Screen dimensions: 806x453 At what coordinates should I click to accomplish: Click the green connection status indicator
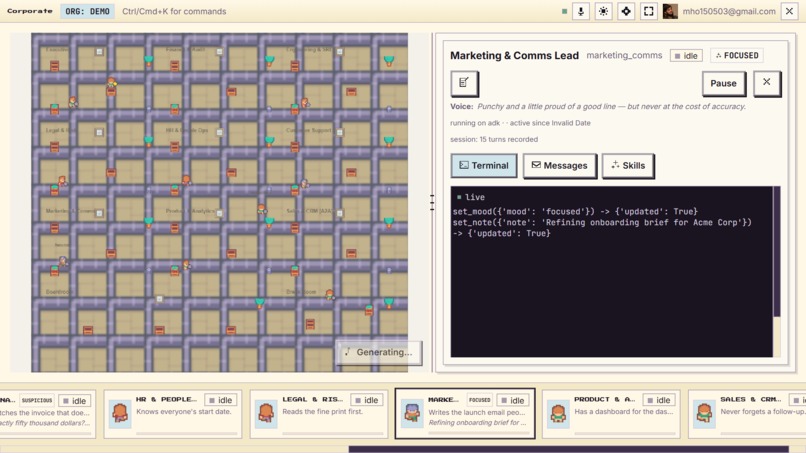pyautogui.click(x=564, y=11)
